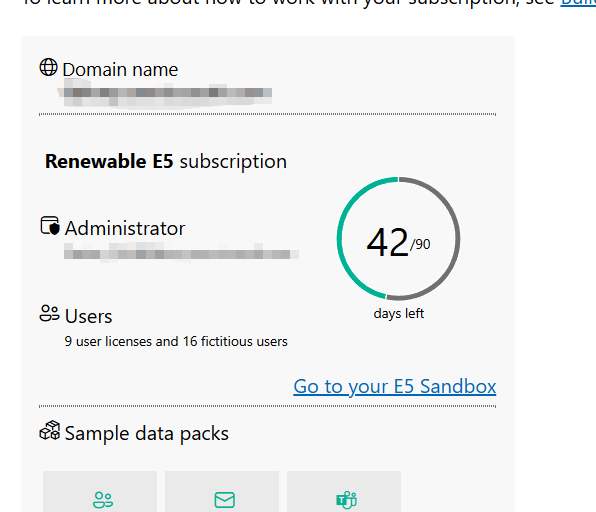Open the users sample data pack tile
The image size is (596, 512).
coord(100,491)
